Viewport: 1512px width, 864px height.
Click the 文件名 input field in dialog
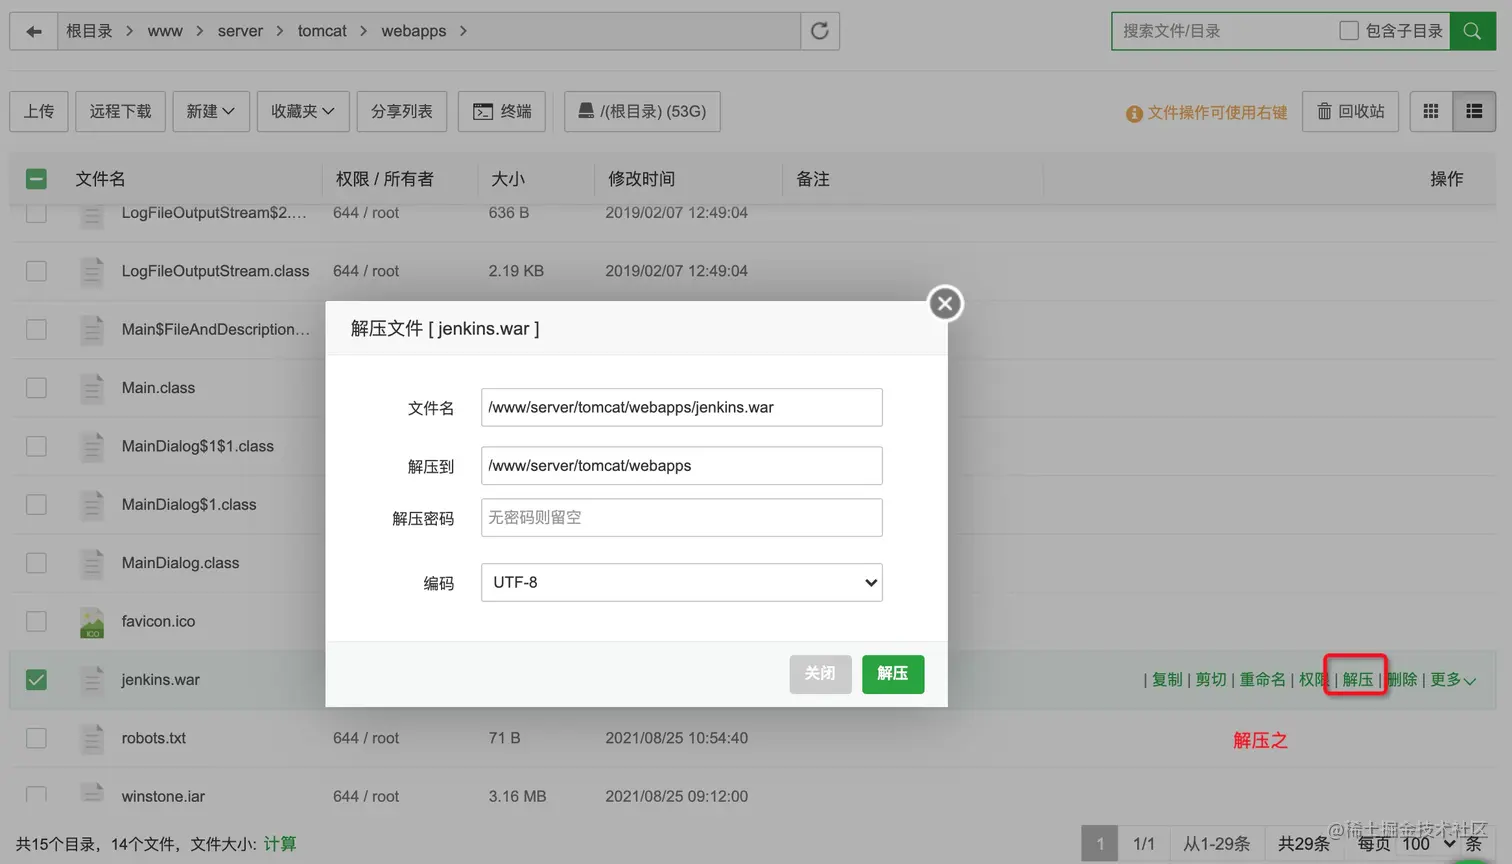click(x=682, y=407)
